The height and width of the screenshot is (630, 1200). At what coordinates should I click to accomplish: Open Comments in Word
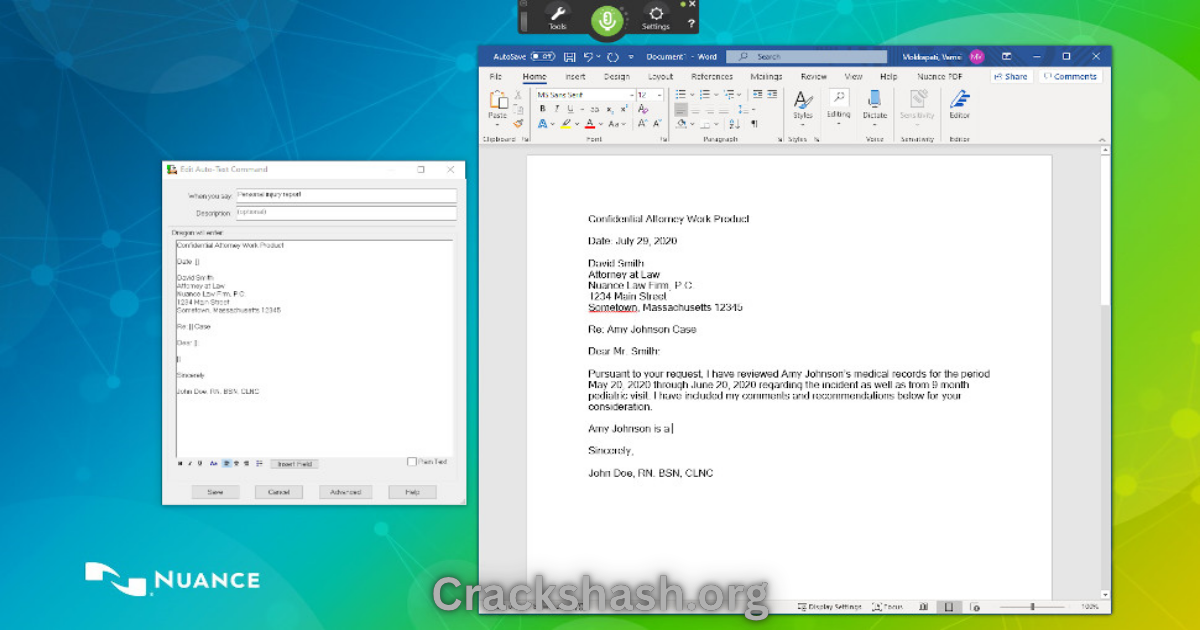[1070, 76]
